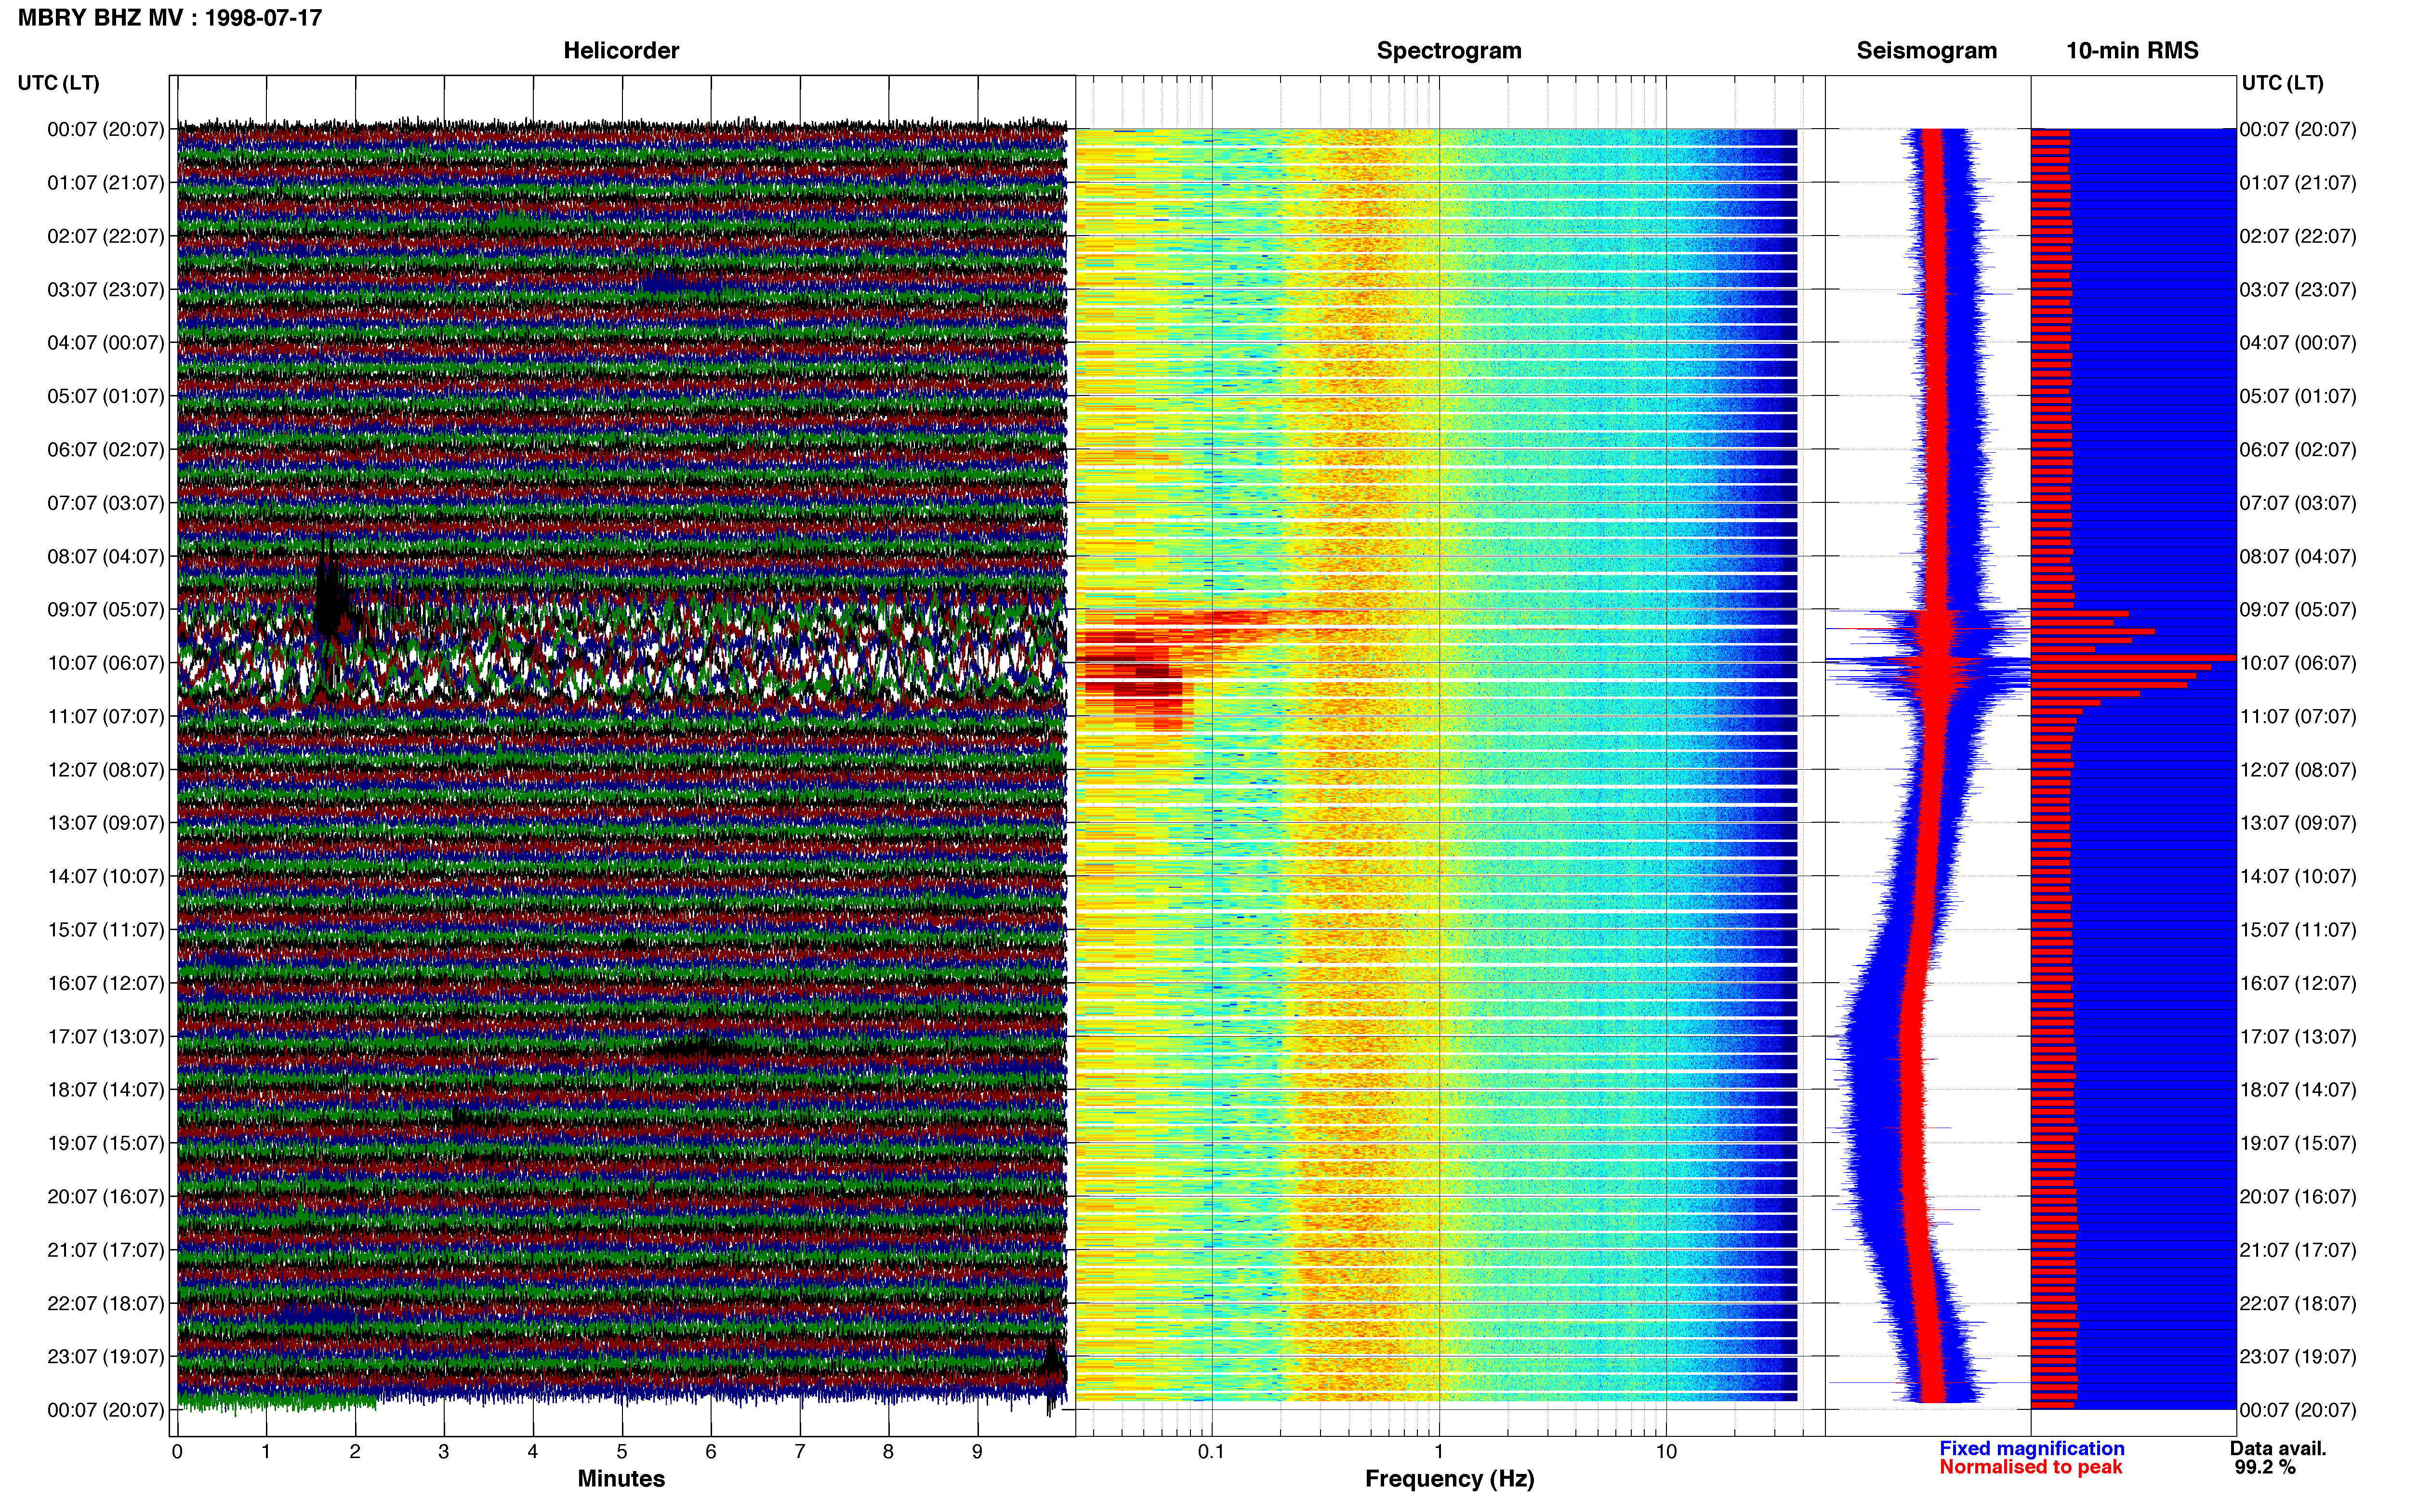Click the 'Data avail.' label
Viewport: 2418px width, 1512px height.
pyautogui.click(x=2278, y=1449)
